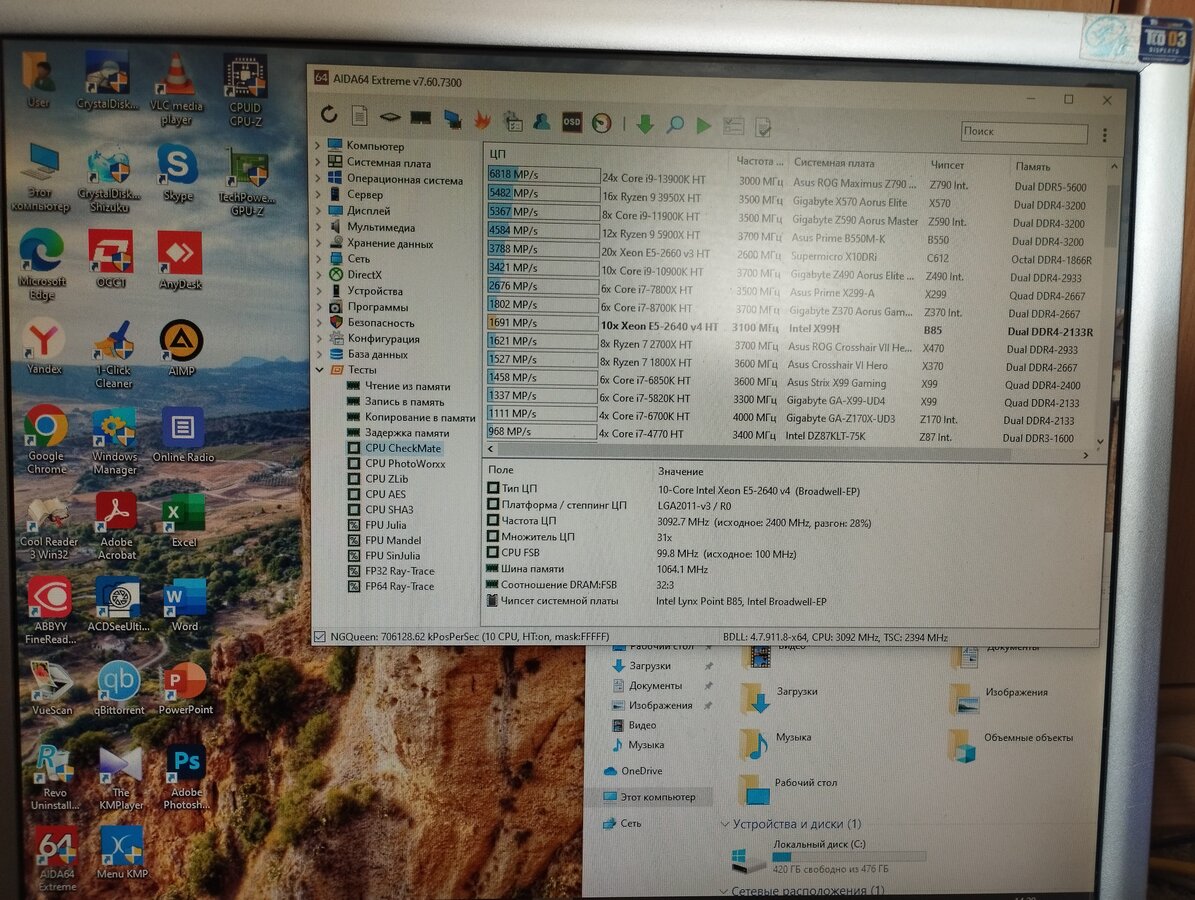1195x900 pixels.
Task: Select OneDrive in Explorer navigation pane
Action: coord(641,770)
